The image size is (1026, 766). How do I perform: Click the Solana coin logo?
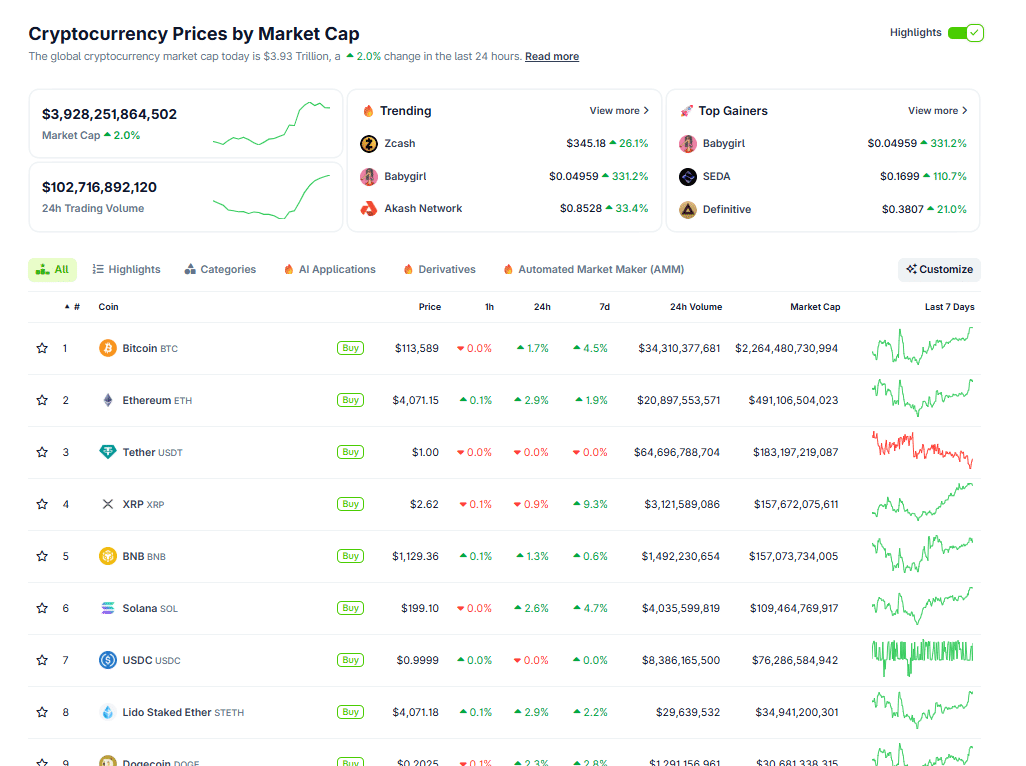coord(108,608)
